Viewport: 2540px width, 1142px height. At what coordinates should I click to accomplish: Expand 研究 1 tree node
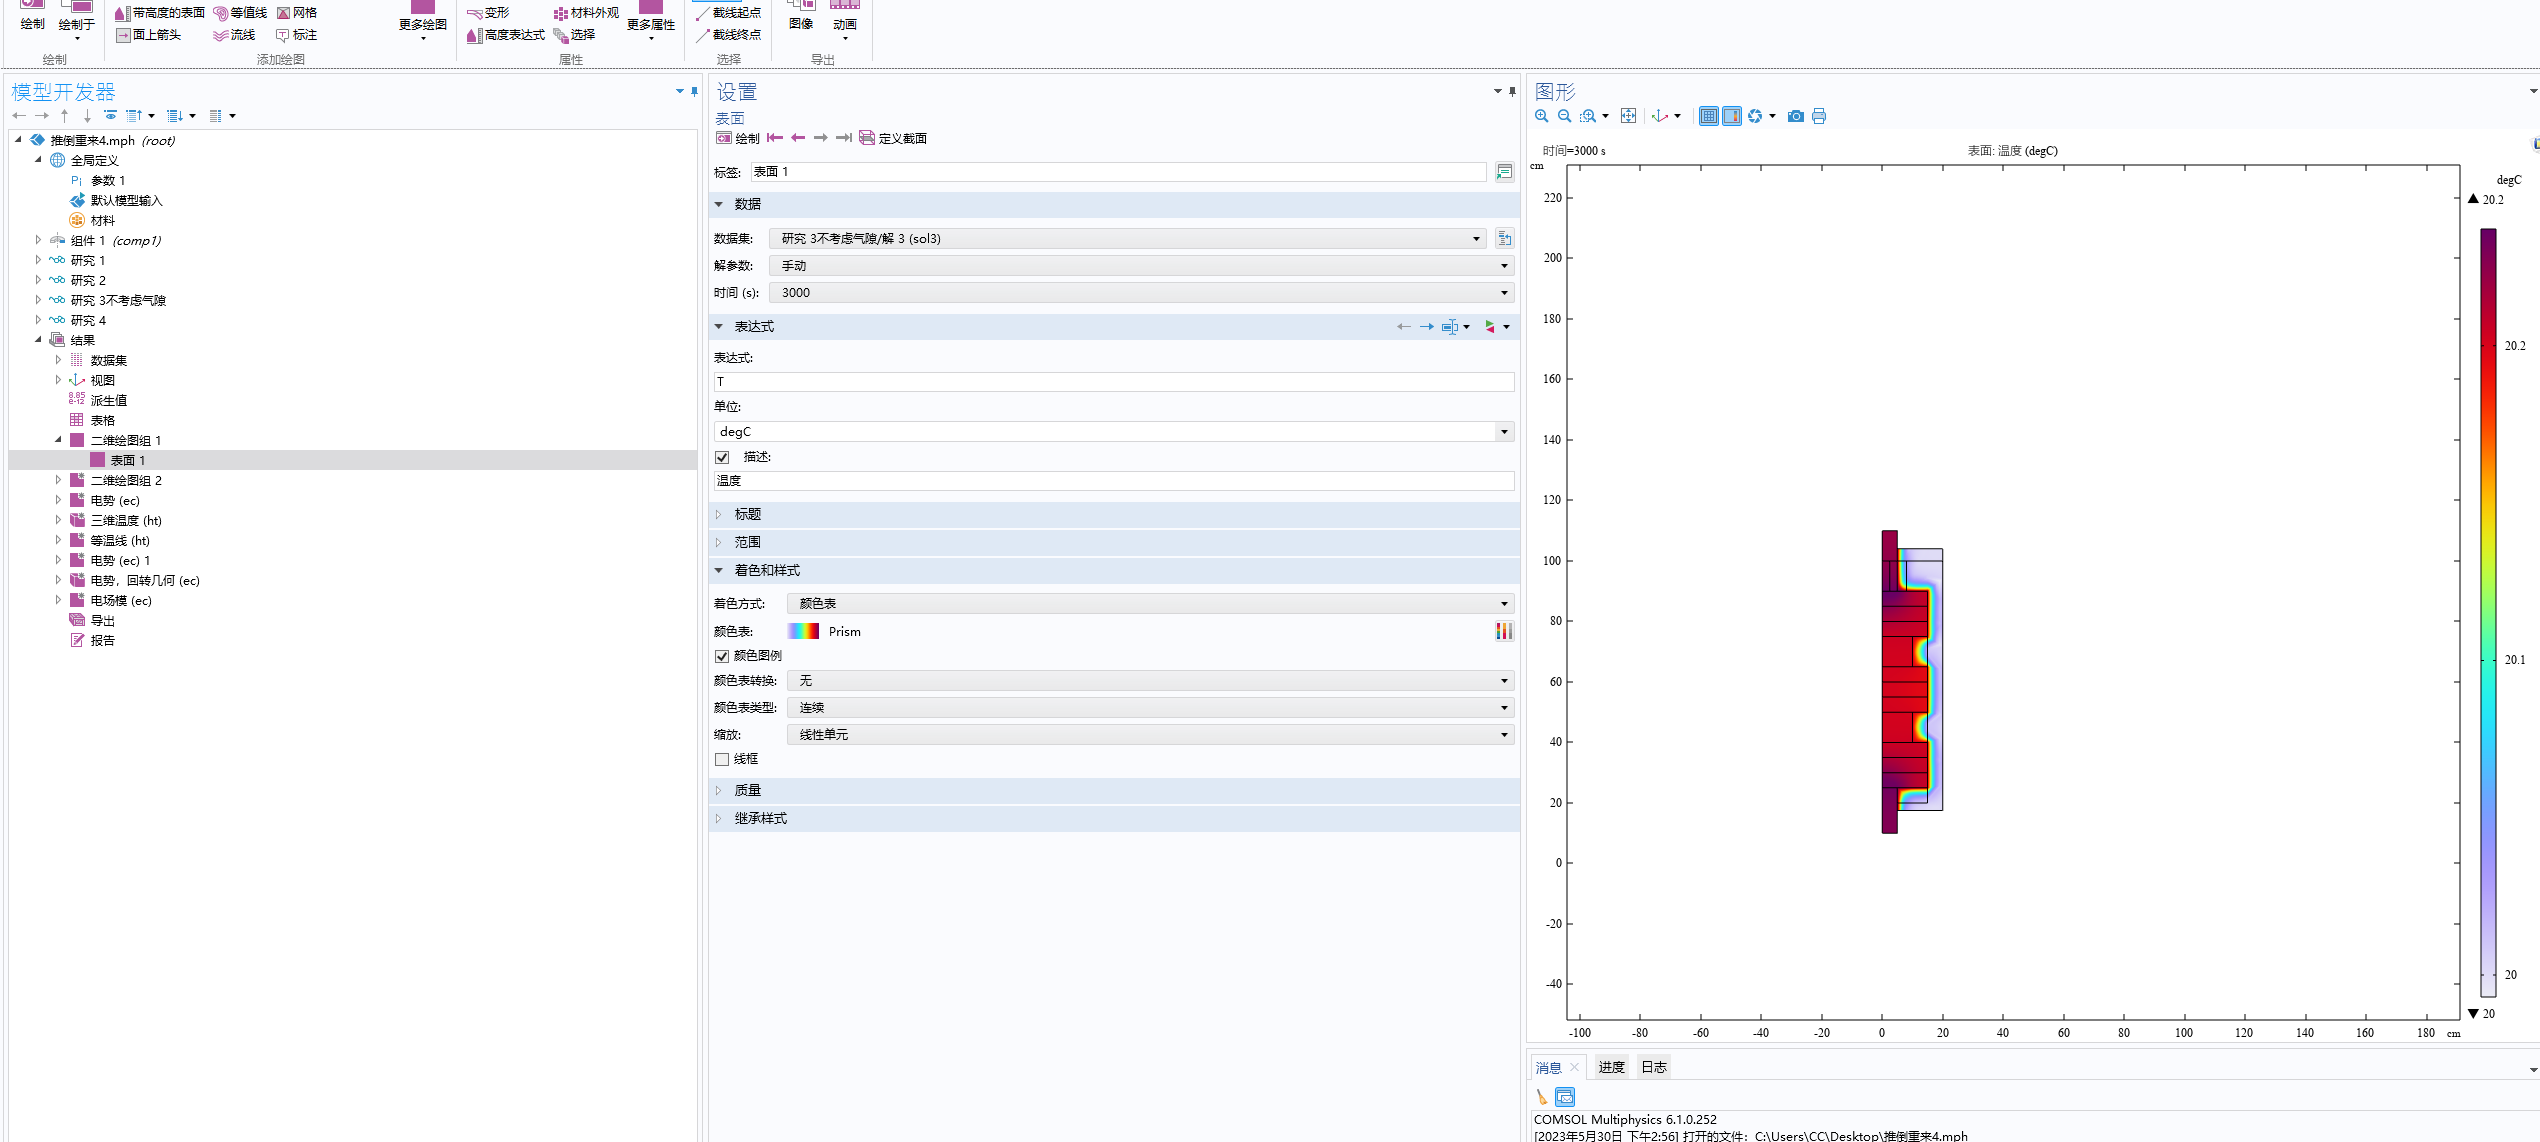[38, 260]
